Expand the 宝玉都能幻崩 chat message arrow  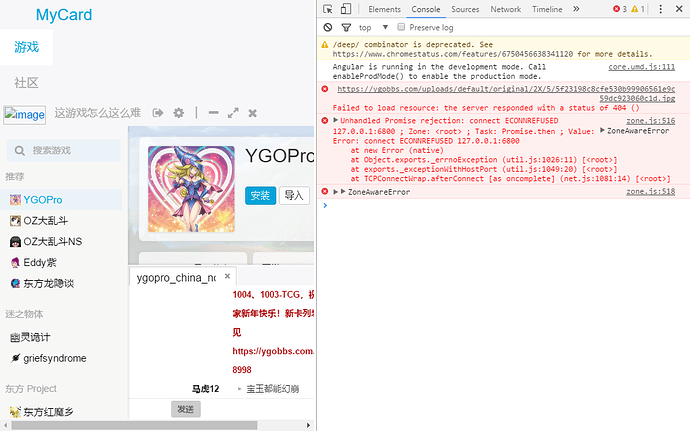tap(239, 389)
